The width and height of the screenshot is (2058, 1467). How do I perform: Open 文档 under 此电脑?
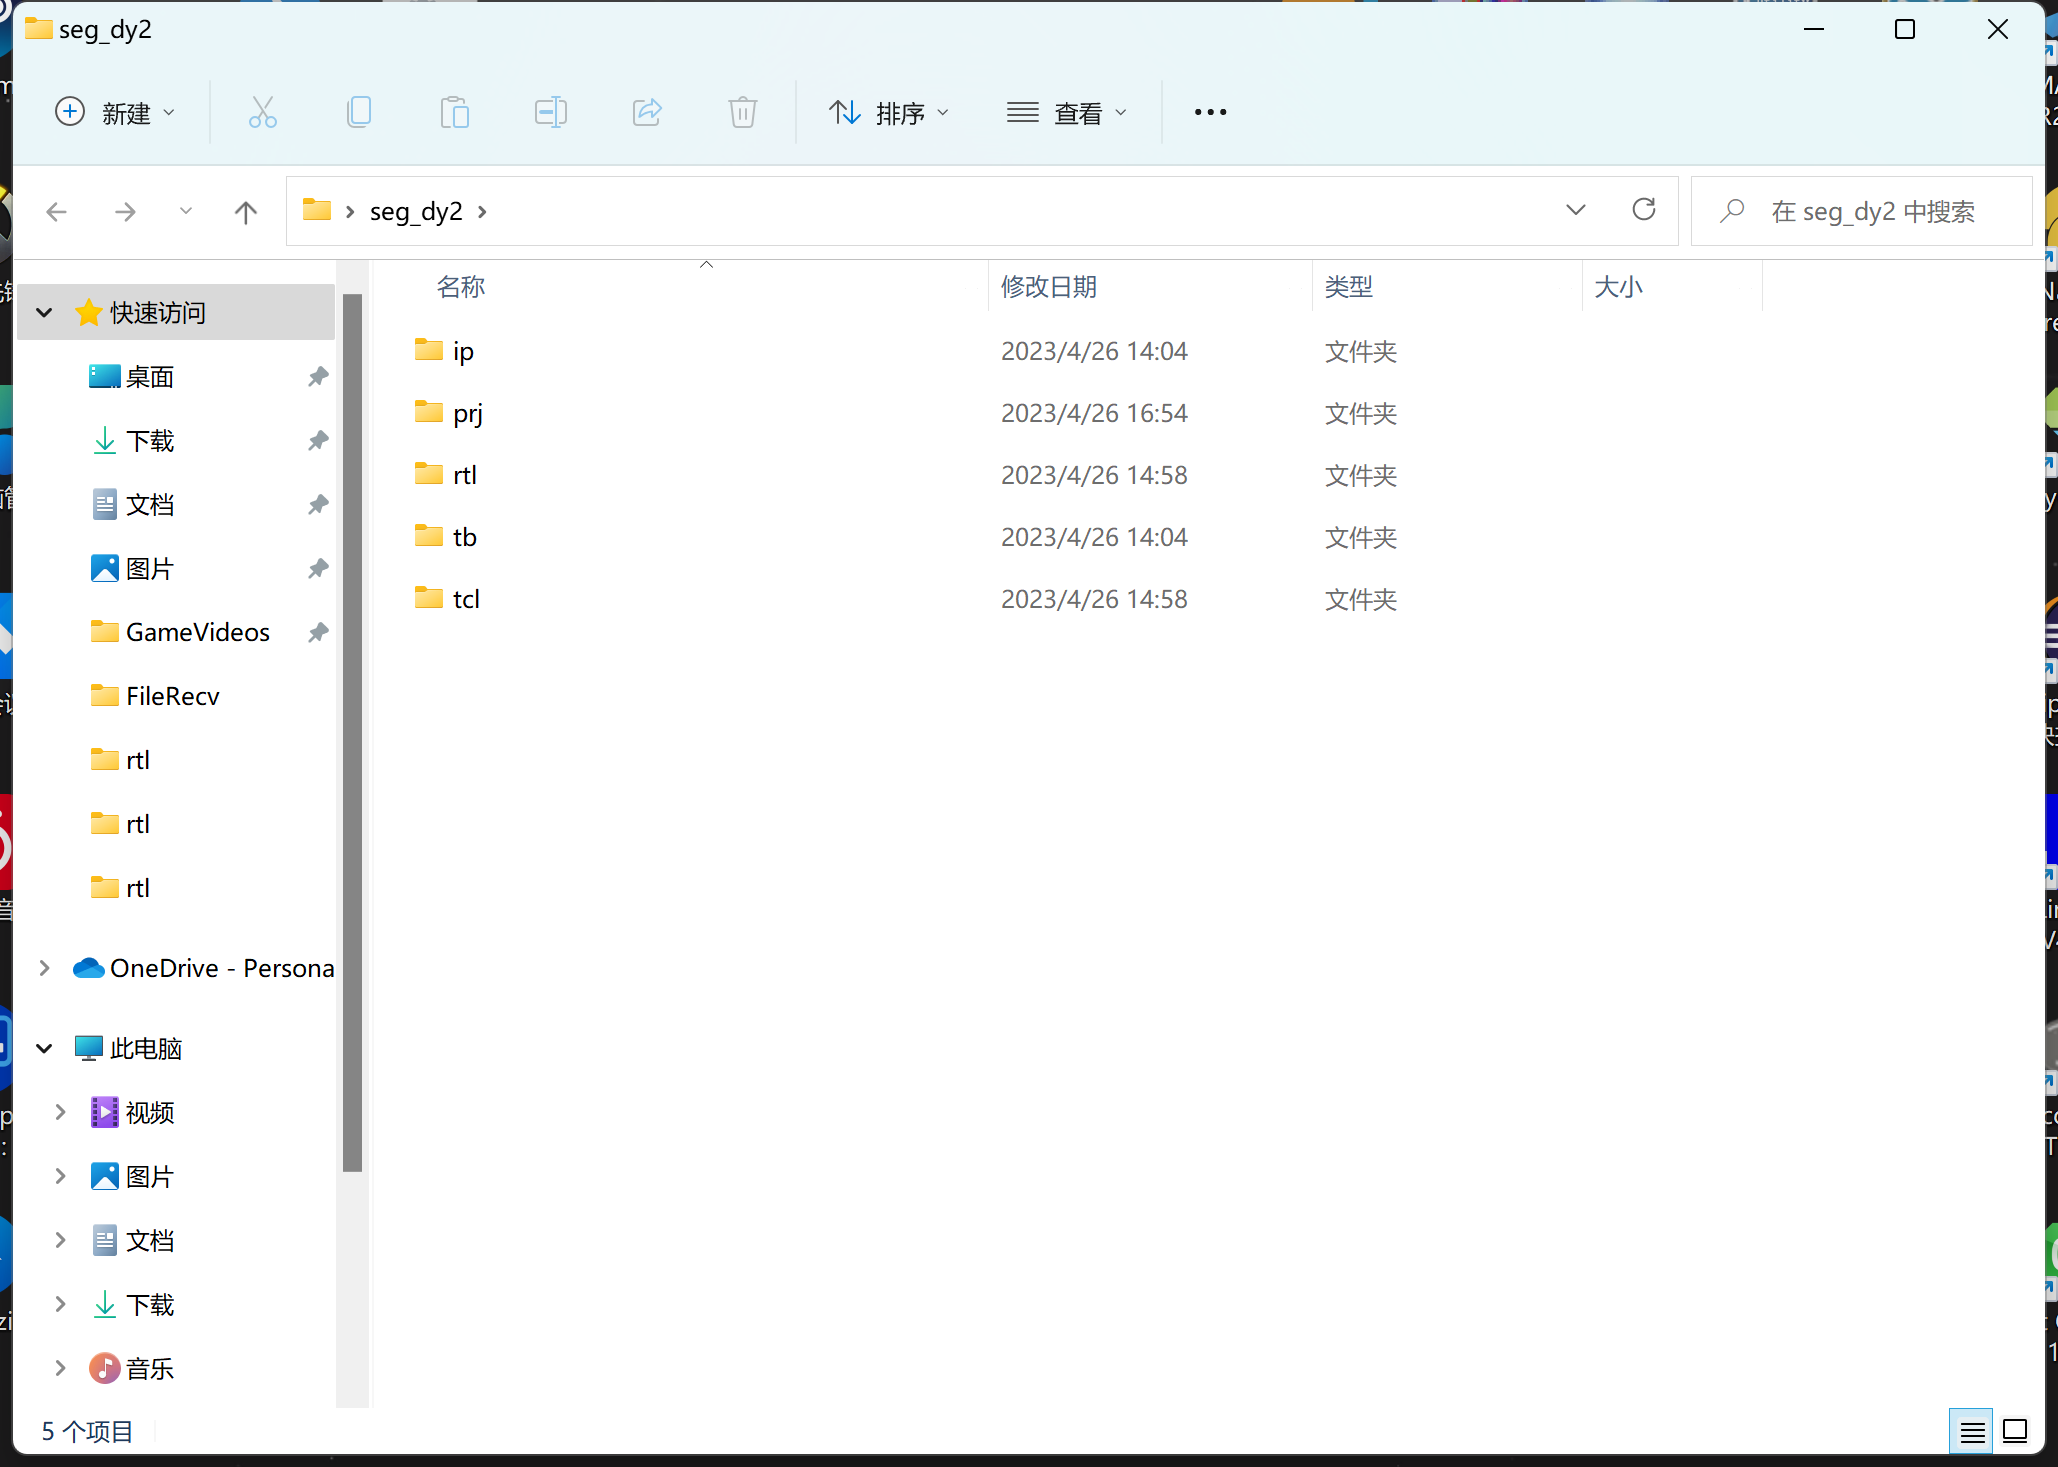[150, 1241]
